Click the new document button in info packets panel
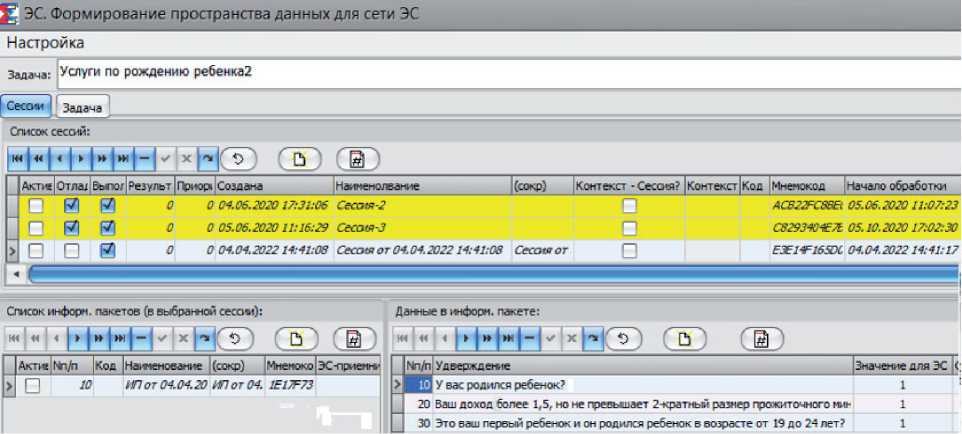The height and width of the screenshot is (434, 962). tap(296, 338)
